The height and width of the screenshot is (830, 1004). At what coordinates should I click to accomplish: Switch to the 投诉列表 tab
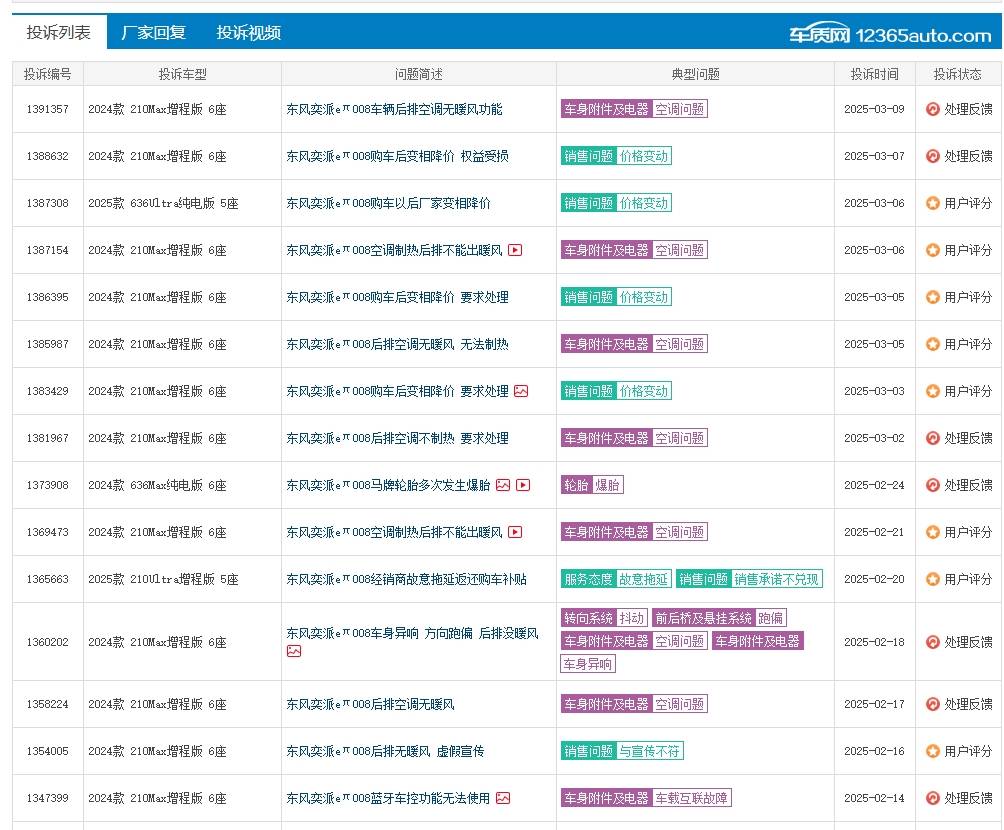pyautogui.click(x=58, y=32)
